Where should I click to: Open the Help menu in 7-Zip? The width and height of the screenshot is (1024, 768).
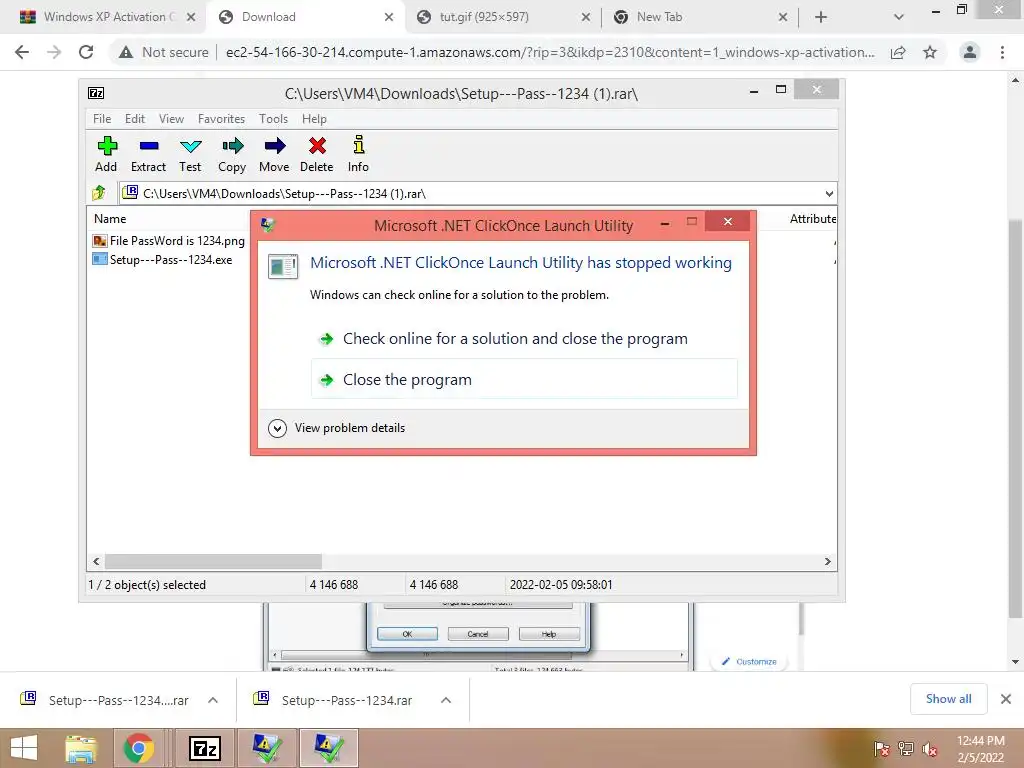[314, 119]
